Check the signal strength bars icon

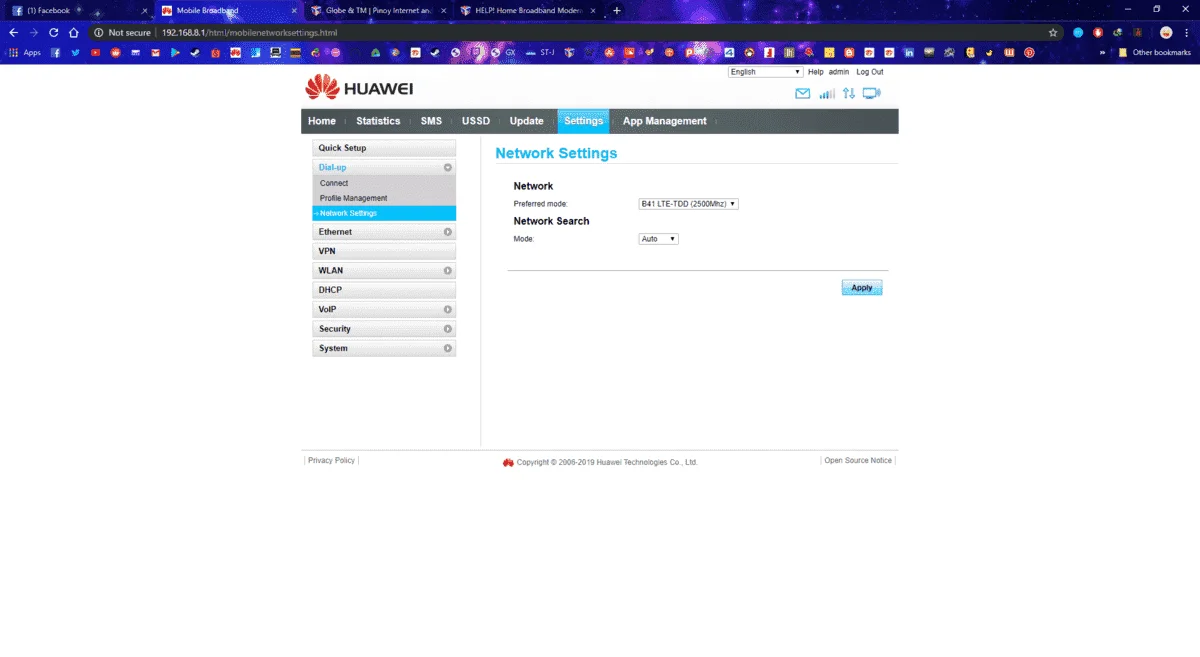pos(827,93)
